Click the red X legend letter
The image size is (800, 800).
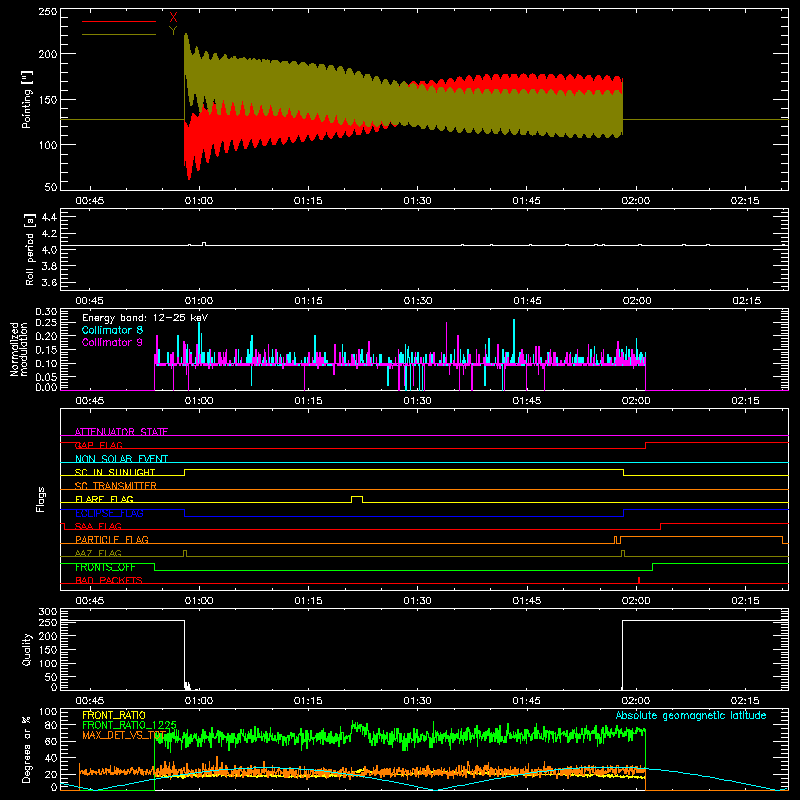[173, 18]
